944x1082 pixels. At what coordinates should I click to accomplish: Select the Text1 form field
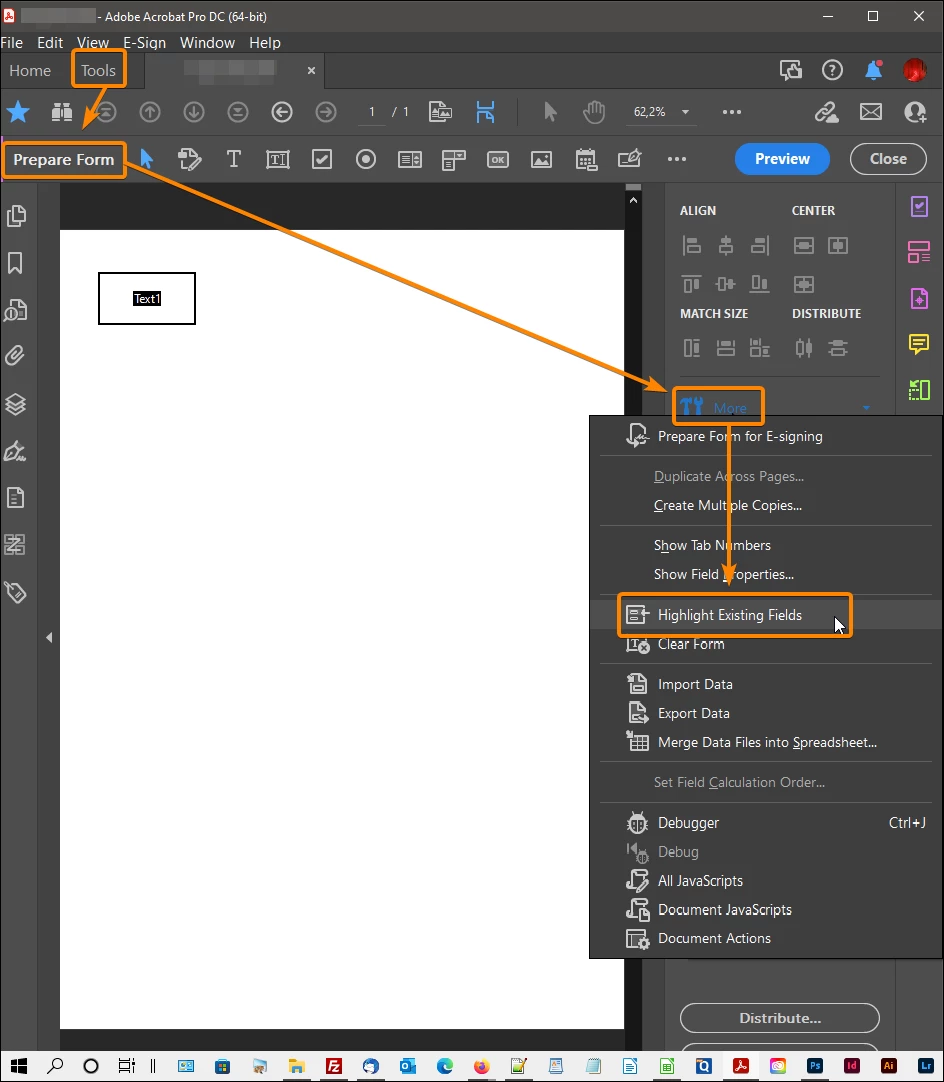coord(147,298)
